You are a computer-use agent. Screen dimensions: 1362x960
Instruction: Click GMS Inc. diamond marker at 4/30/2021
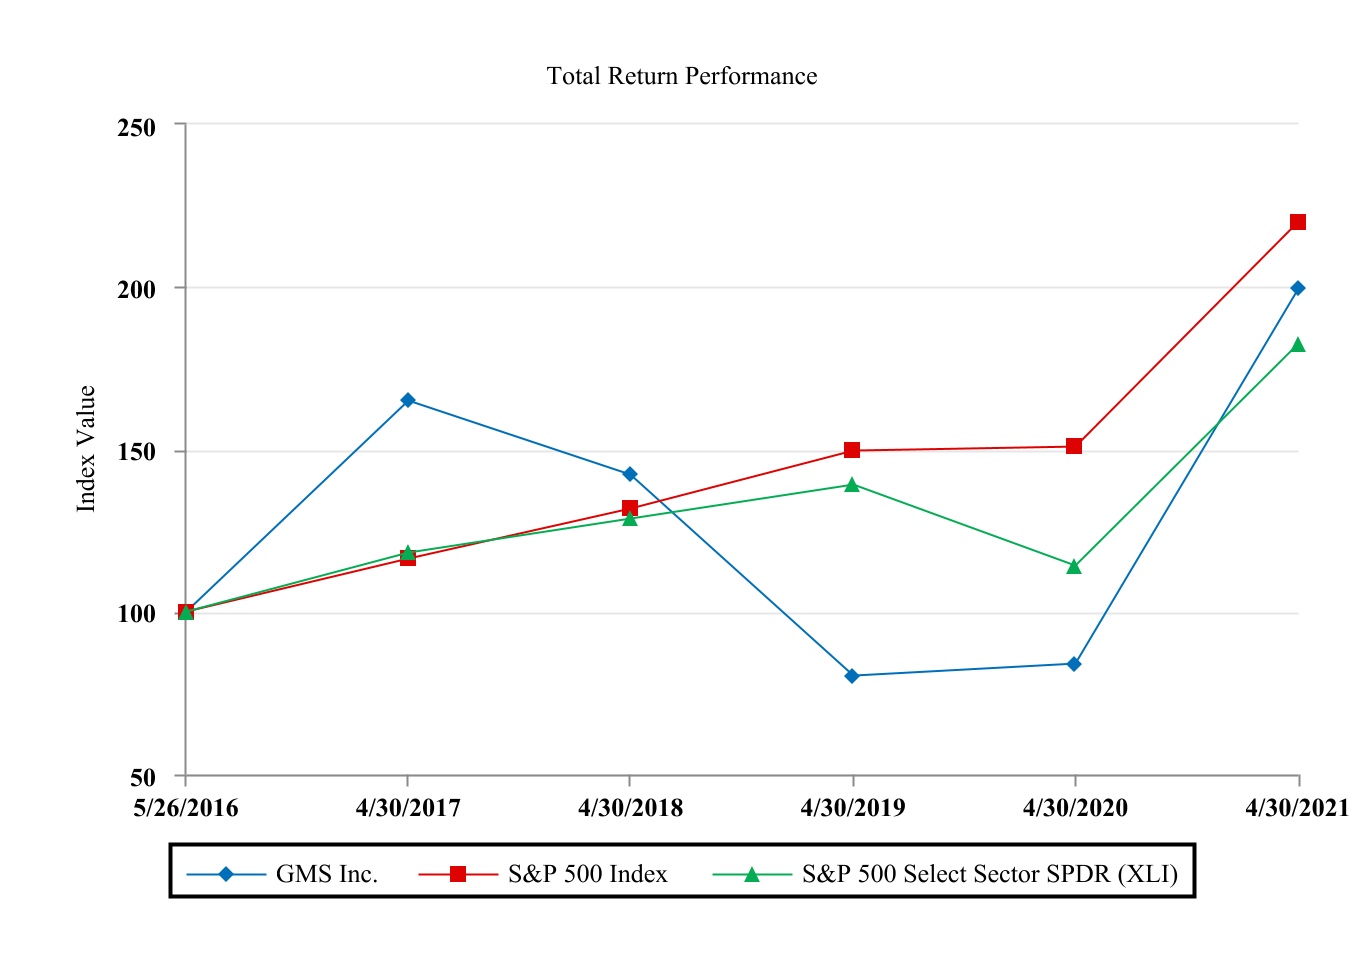(1298, 288)
